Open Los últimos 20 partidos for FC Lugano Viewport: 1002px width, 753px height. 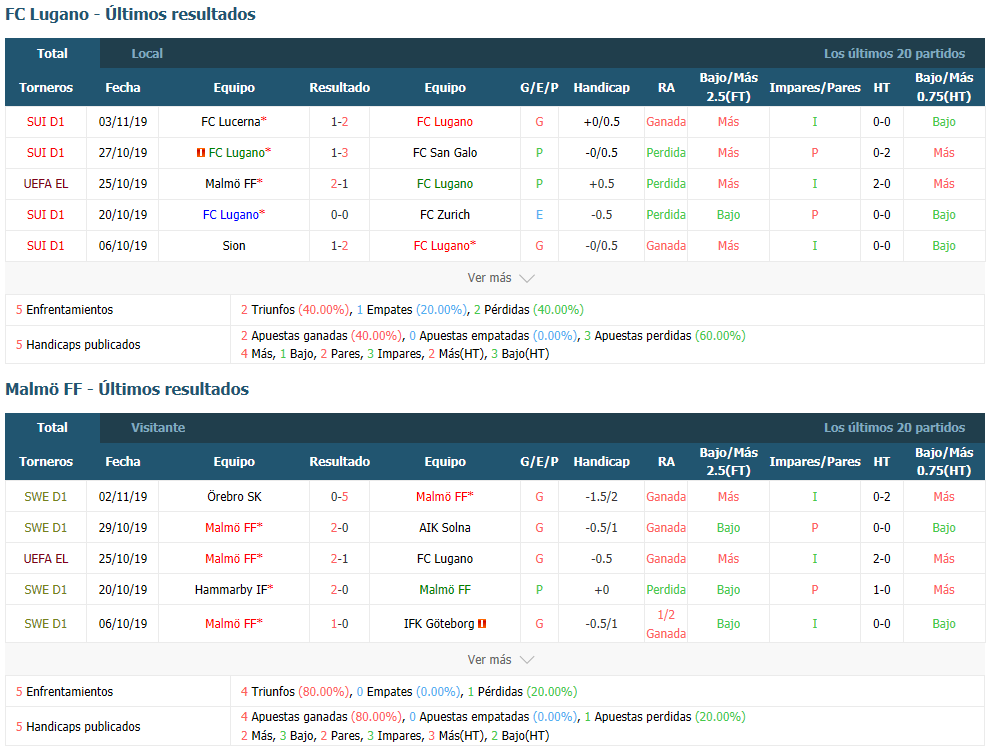pyautogui.click(x=894, y=54)
